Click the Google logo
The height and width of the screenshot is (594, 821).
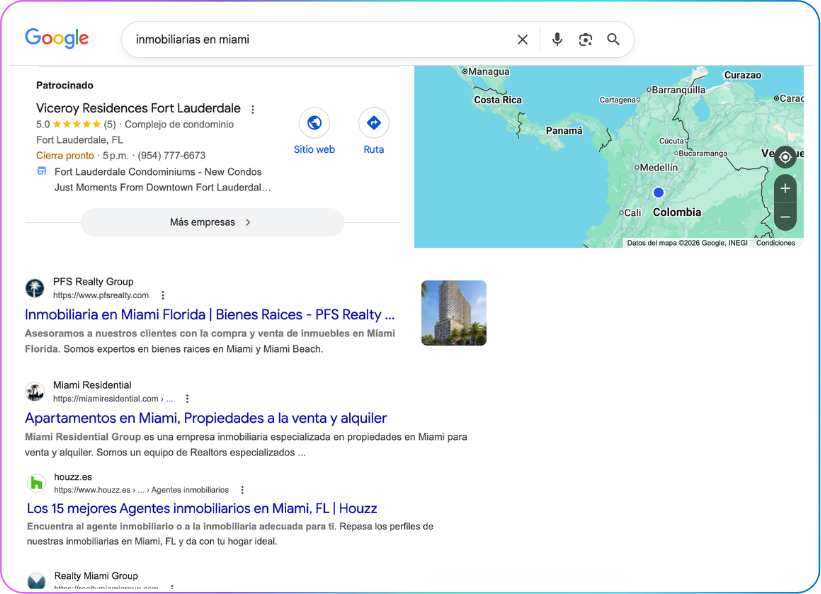[57, 38]
